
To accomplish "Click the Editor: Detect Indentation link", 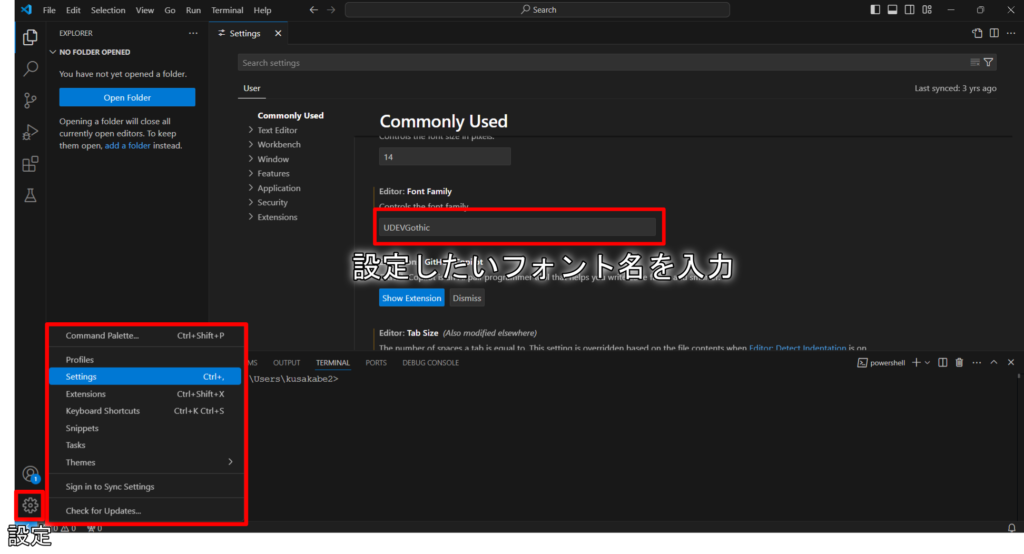I will click(797, 348).
